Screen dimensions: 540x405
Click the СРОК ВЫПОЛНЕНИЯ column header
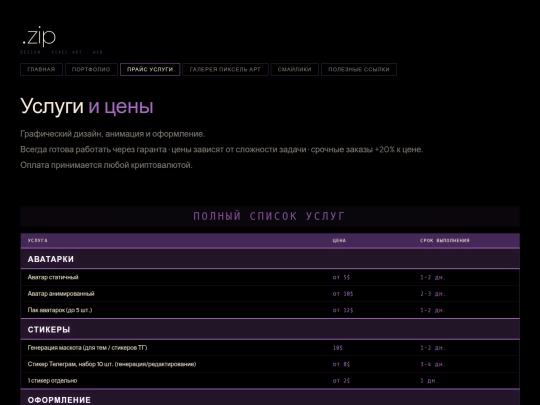click(x=445, y=240)
